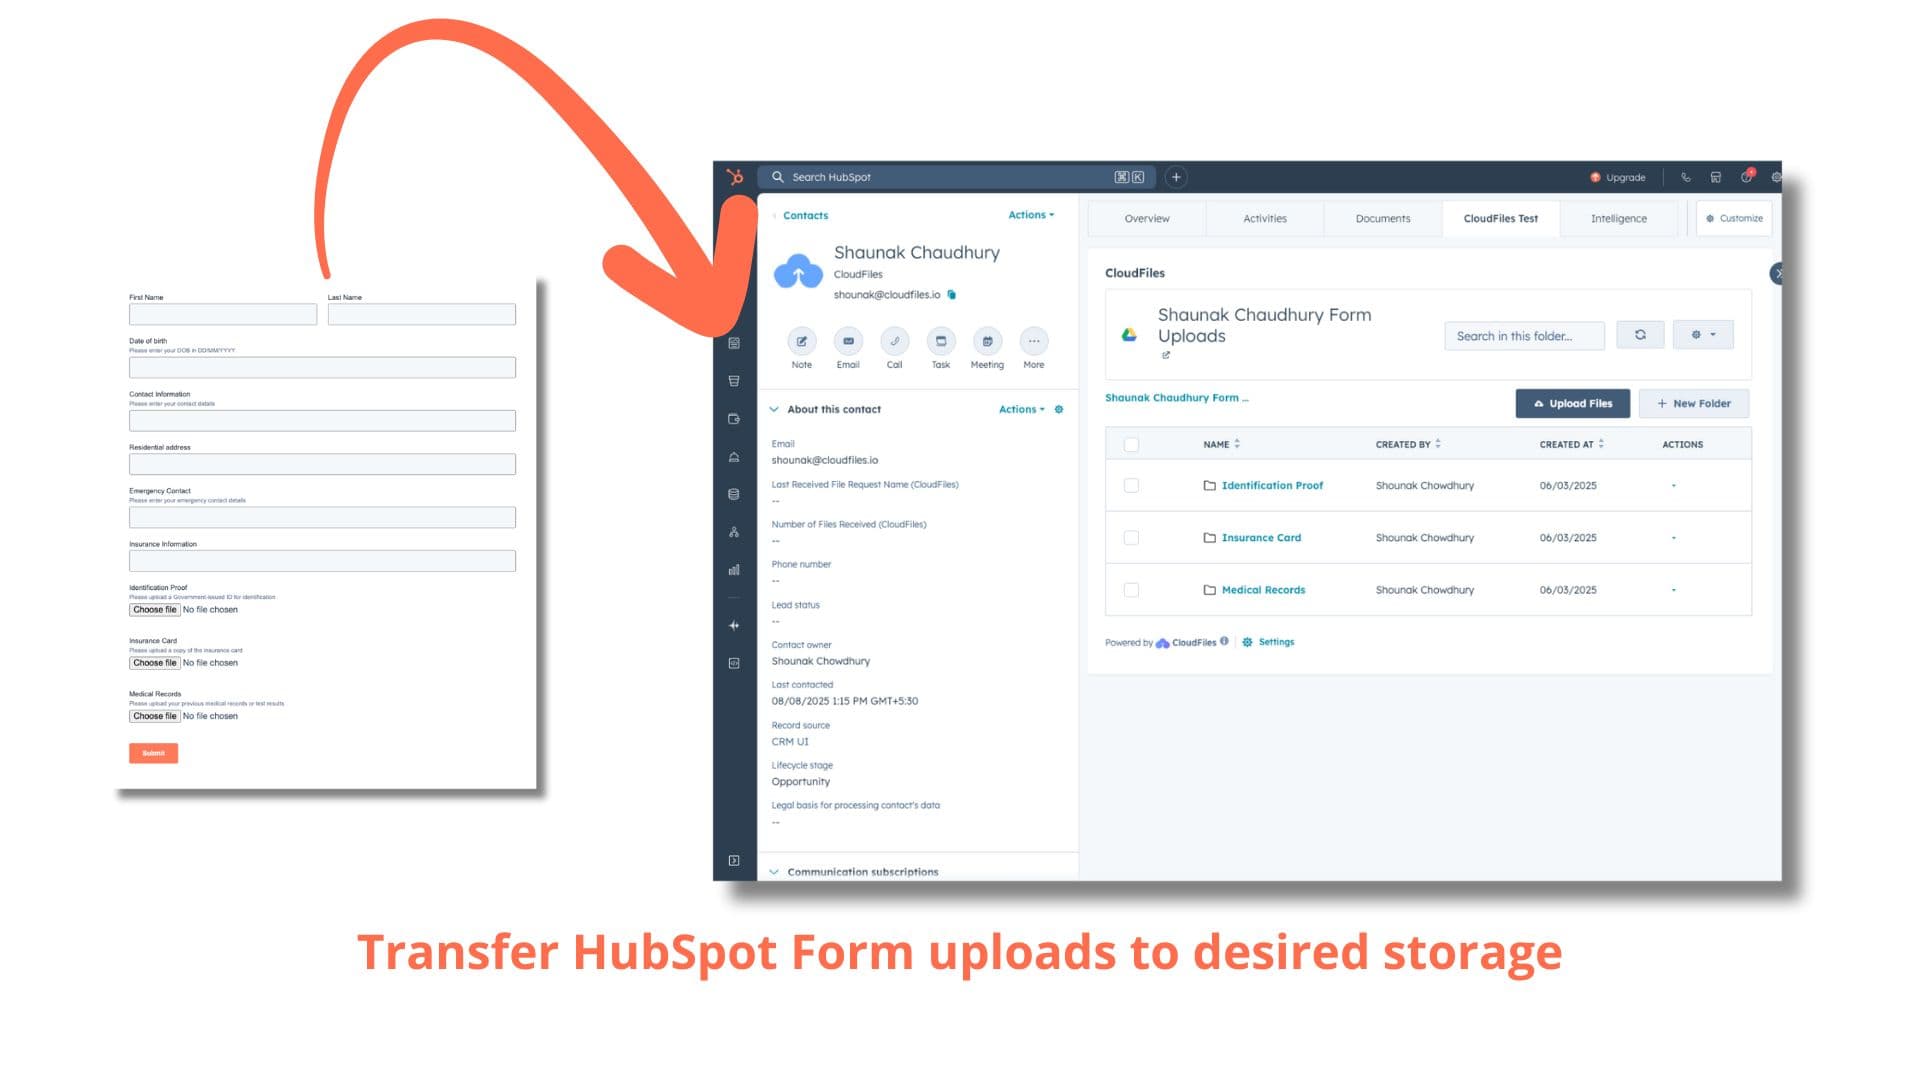This screenshot has width=1920, height=1080.
Task: Go back via the Contacts link
Action: (x=805, y=215)
